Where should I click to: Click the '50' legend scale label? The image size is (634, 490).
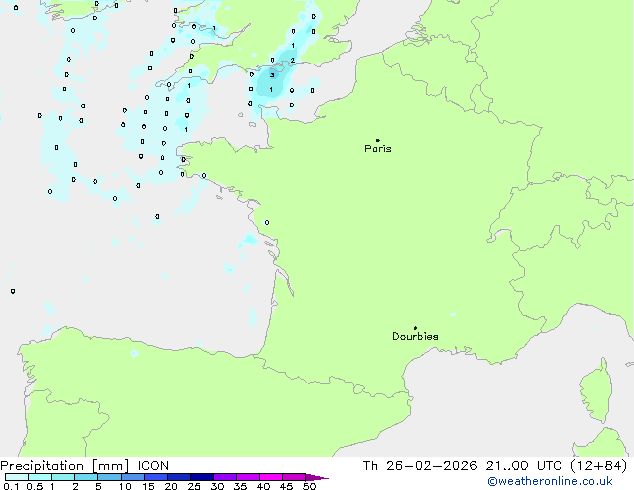[309, 486]
